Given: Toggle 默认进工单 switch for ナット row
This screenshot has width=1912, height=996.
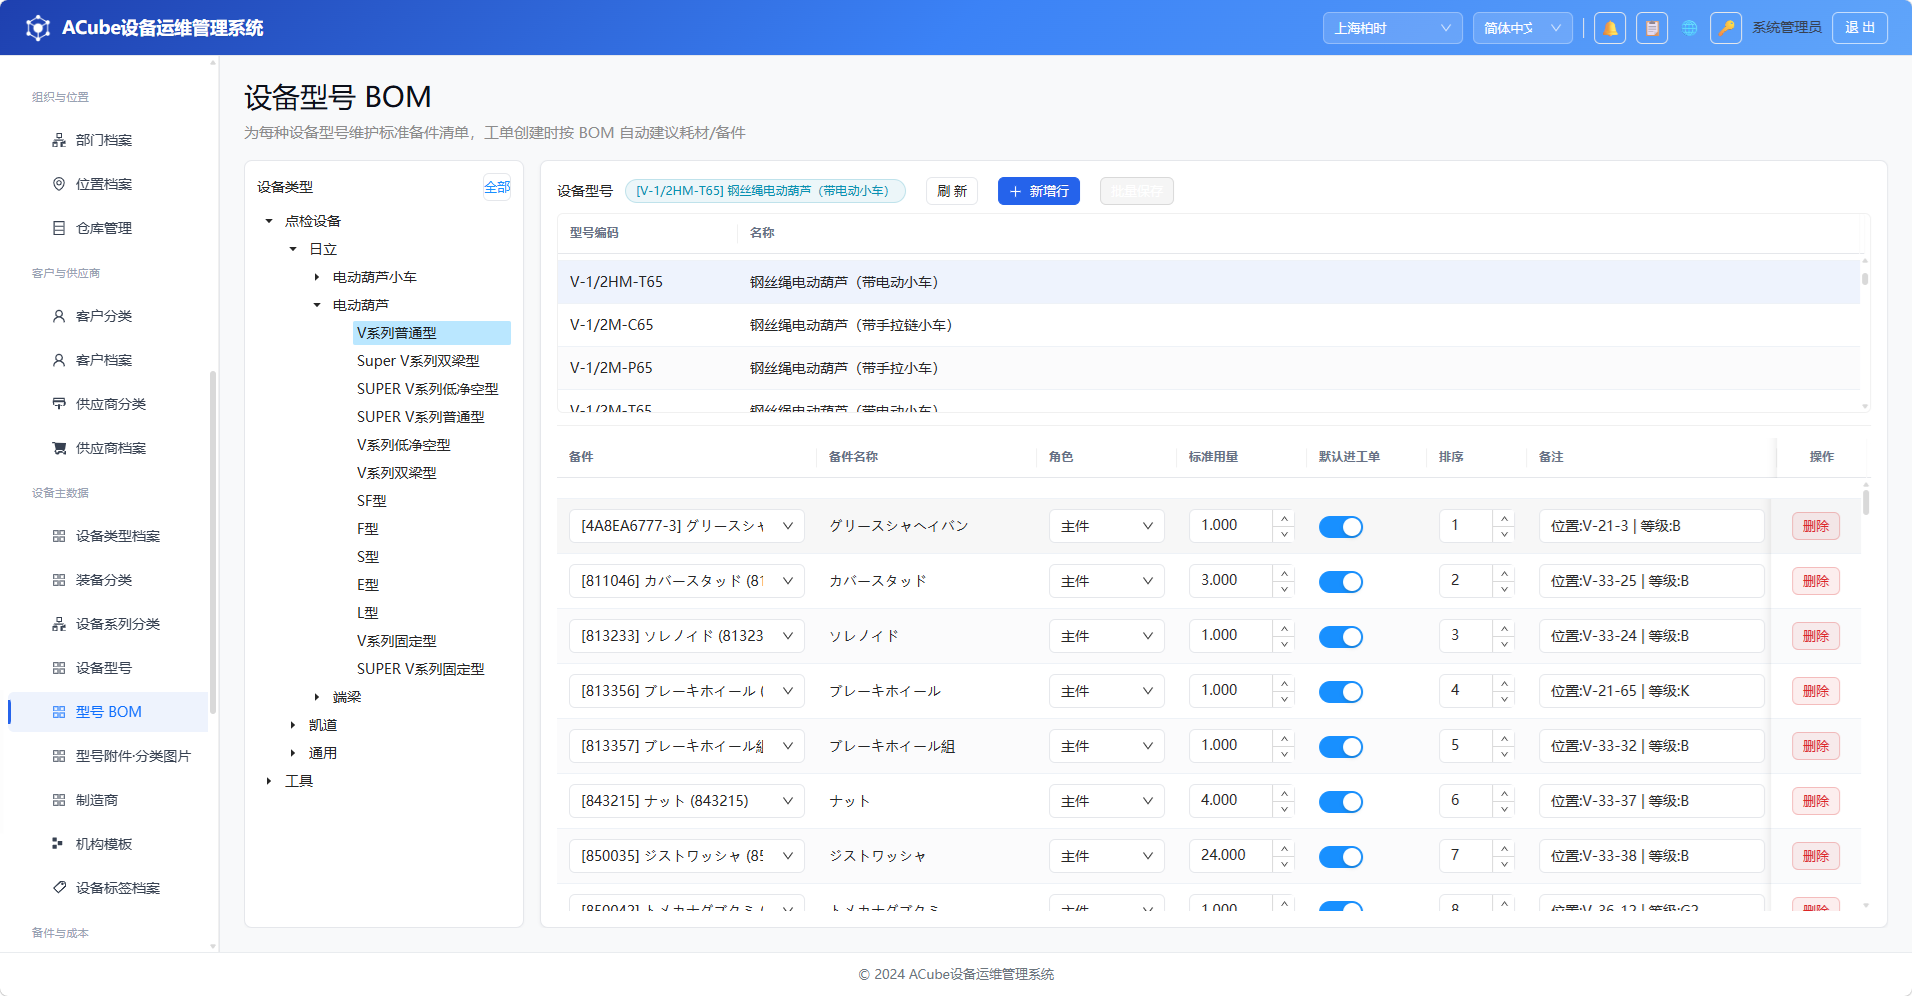Looking at the screenshot, I should [x=1341, y=802].
